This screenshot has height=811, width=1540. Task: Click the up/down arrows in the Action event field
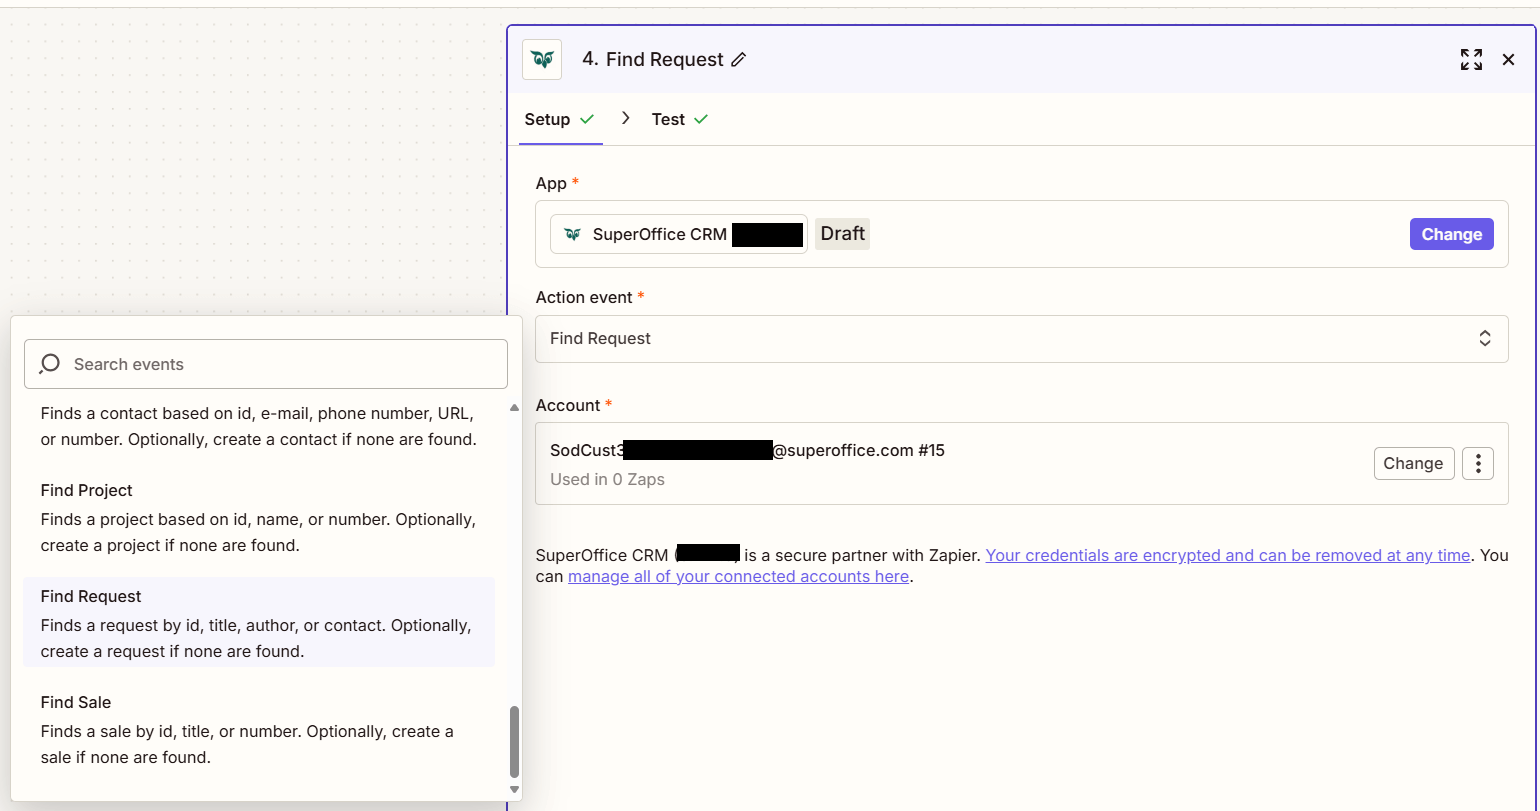click(x=1485, y=339)
